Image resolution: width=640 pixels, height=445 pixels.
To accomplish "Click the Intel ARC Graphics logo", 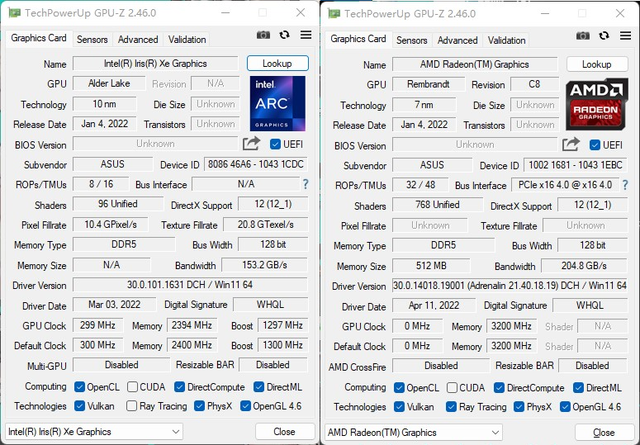I will pos(278,103).
